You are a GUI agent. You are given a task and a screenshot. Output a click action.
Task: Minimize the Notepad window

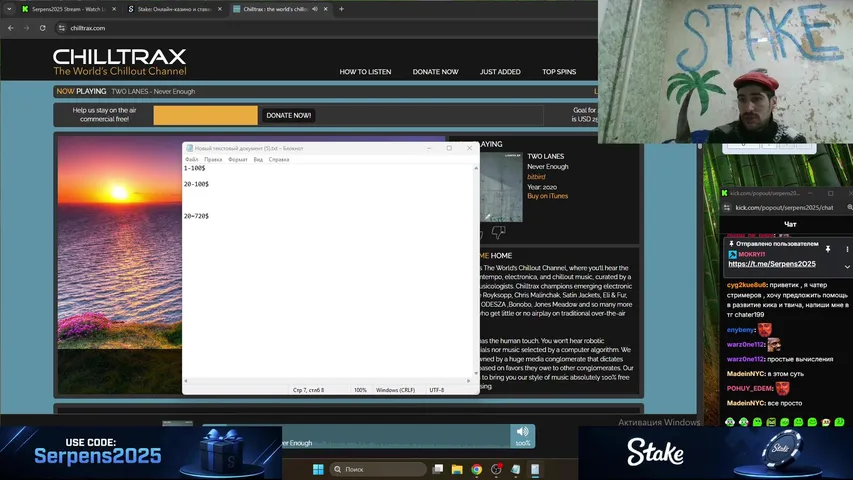[429, 148]
